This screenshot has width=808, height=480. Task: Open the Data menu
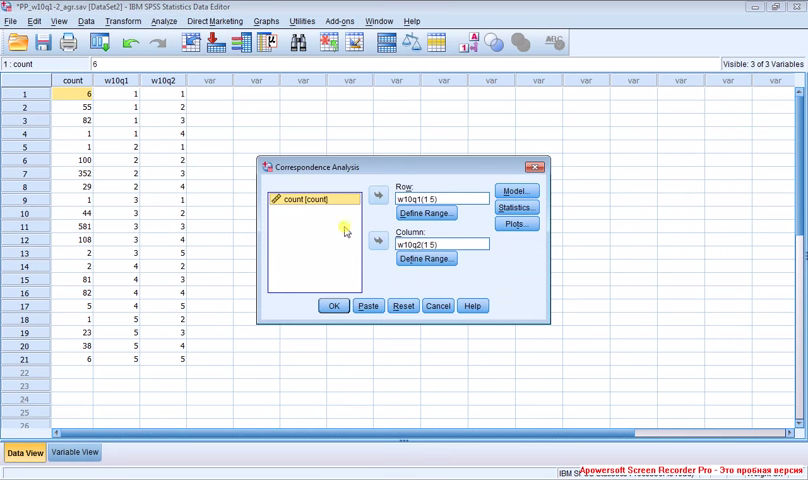click(86, 21)
